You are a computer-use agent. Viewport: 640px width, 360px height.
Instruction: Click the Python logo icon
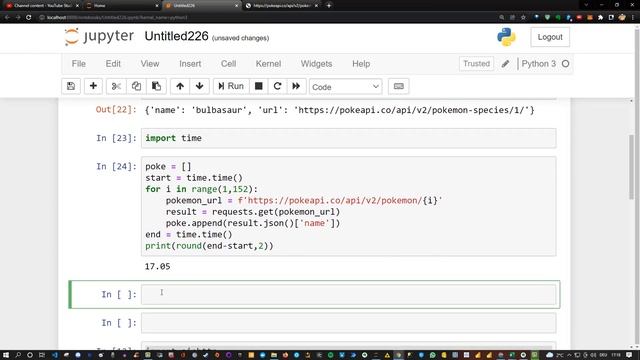[x=506, y=37]
